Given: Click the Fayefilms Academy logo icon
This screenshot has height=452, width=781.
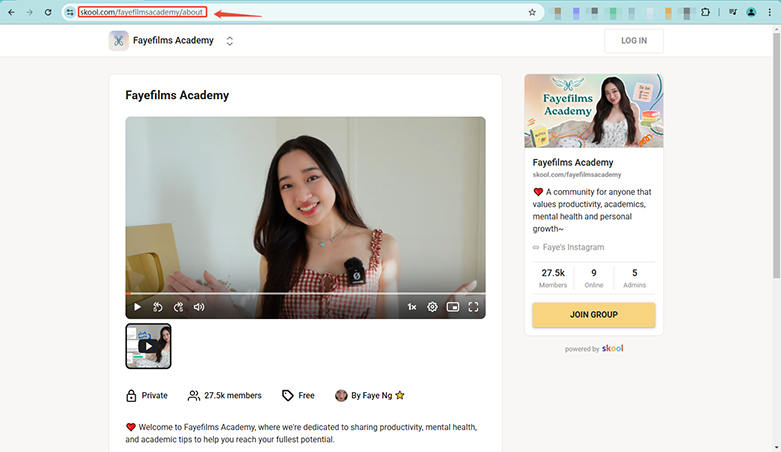Looking at the screenshot, I should (119, 41).
